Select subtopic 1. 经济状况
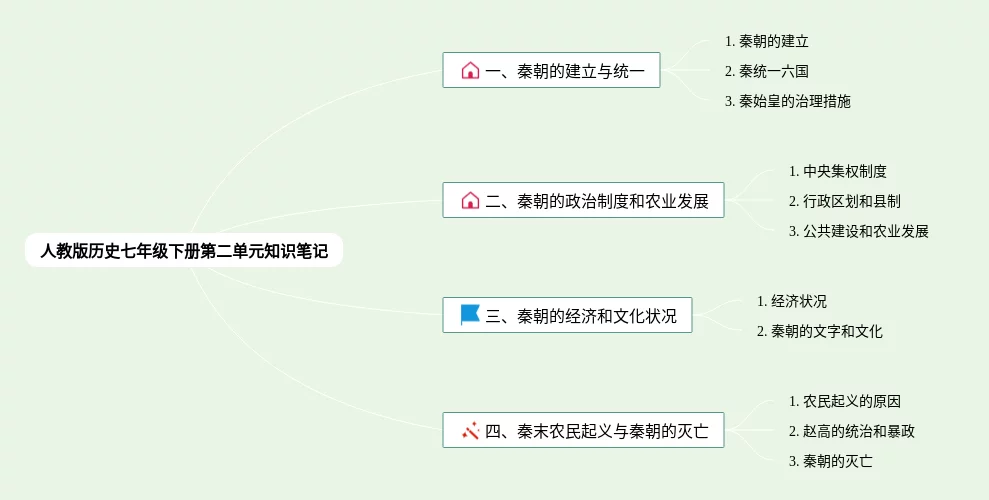989x500 pixels. (x=791, y=301)
